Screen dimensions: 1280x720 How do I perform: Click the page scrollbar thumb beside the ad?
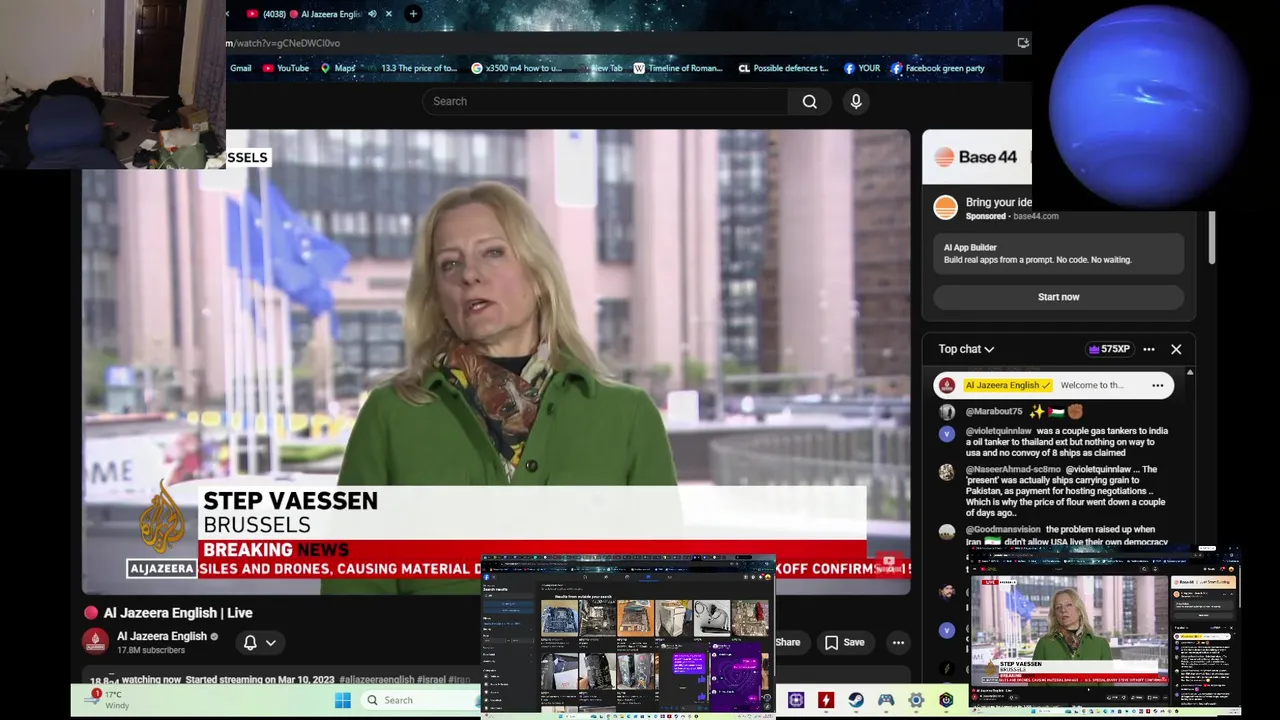(1212, 238)
